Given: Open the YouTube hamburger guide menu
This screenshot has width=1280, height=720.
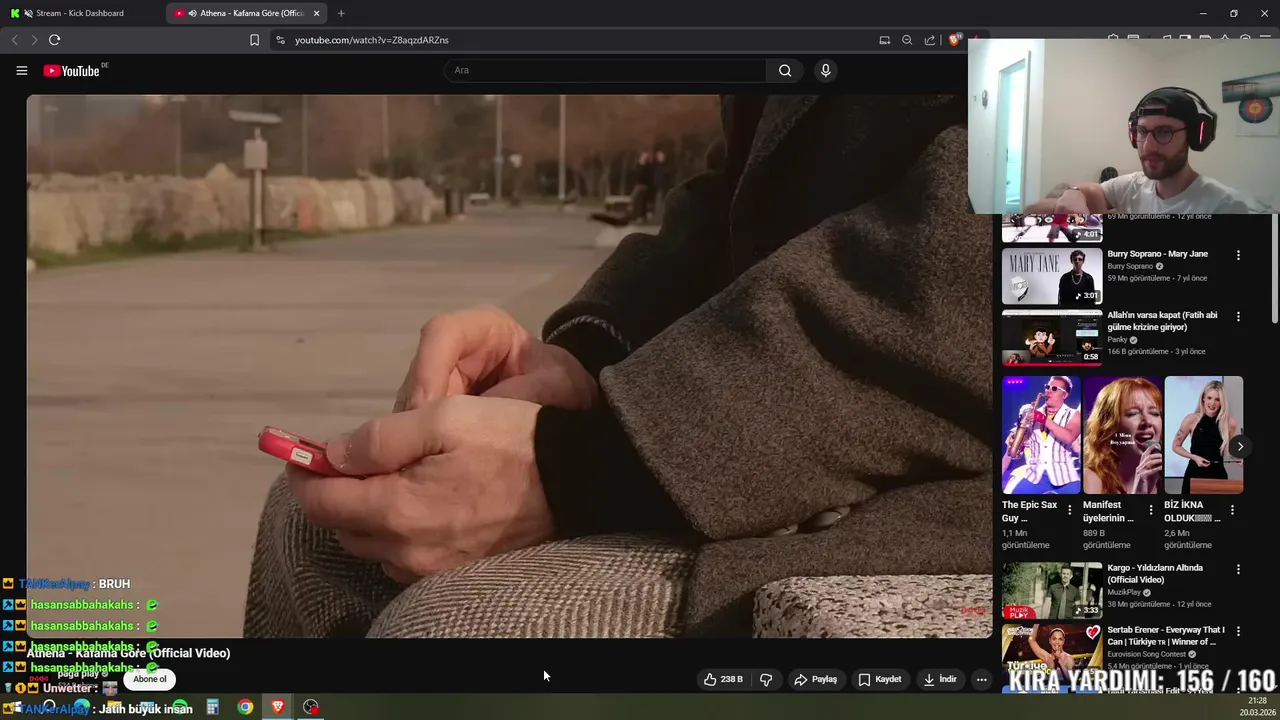Looking at the screenshot, I should [21, 70].
